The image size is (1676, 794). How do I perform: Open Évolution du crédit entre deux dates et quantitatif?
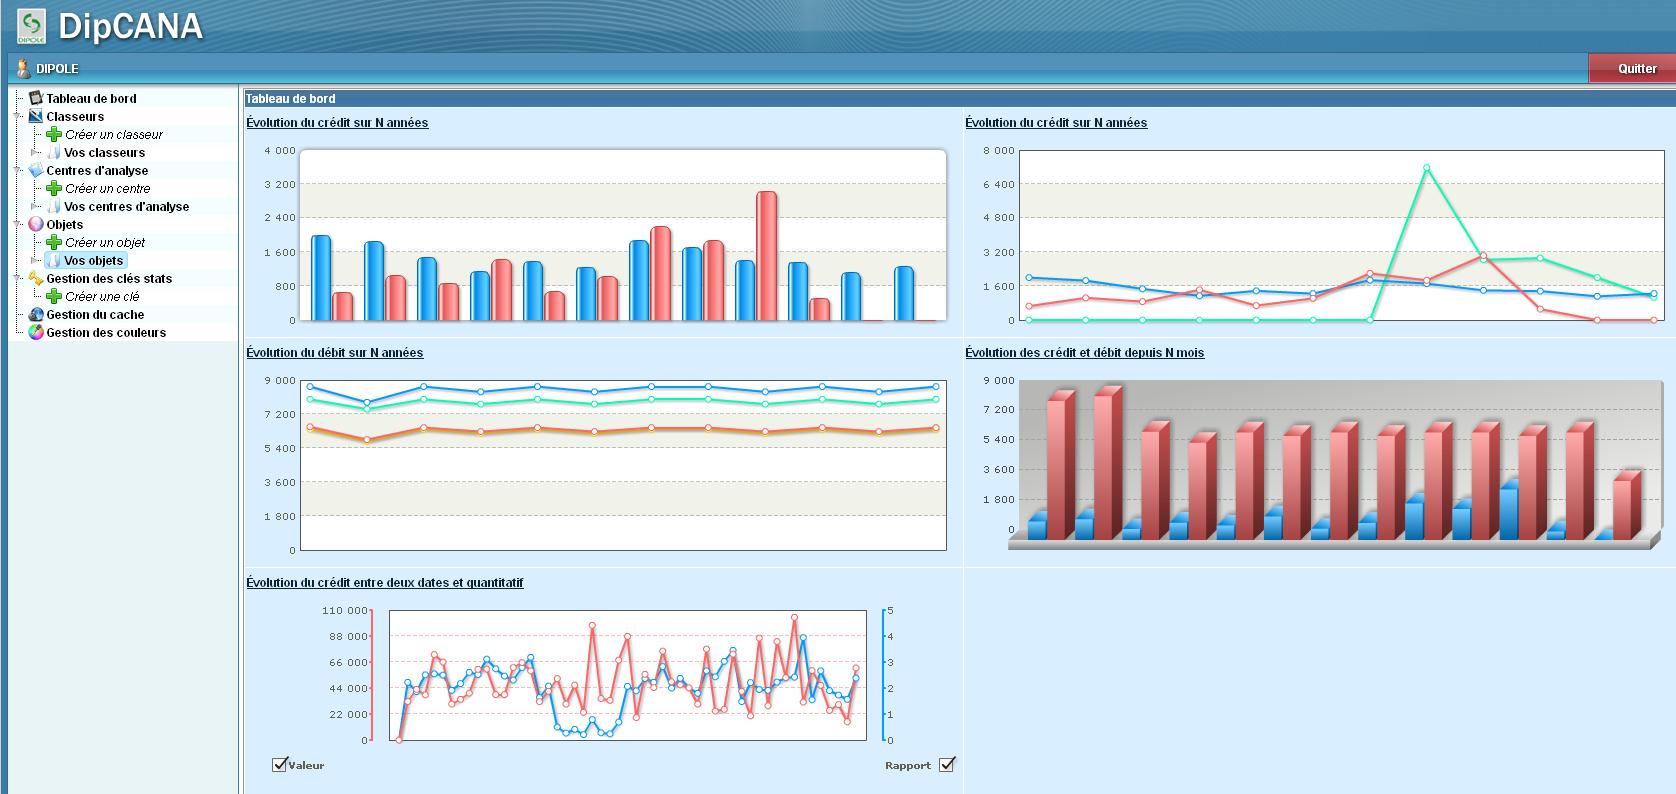pyautogui.click(x=384, y=583)
